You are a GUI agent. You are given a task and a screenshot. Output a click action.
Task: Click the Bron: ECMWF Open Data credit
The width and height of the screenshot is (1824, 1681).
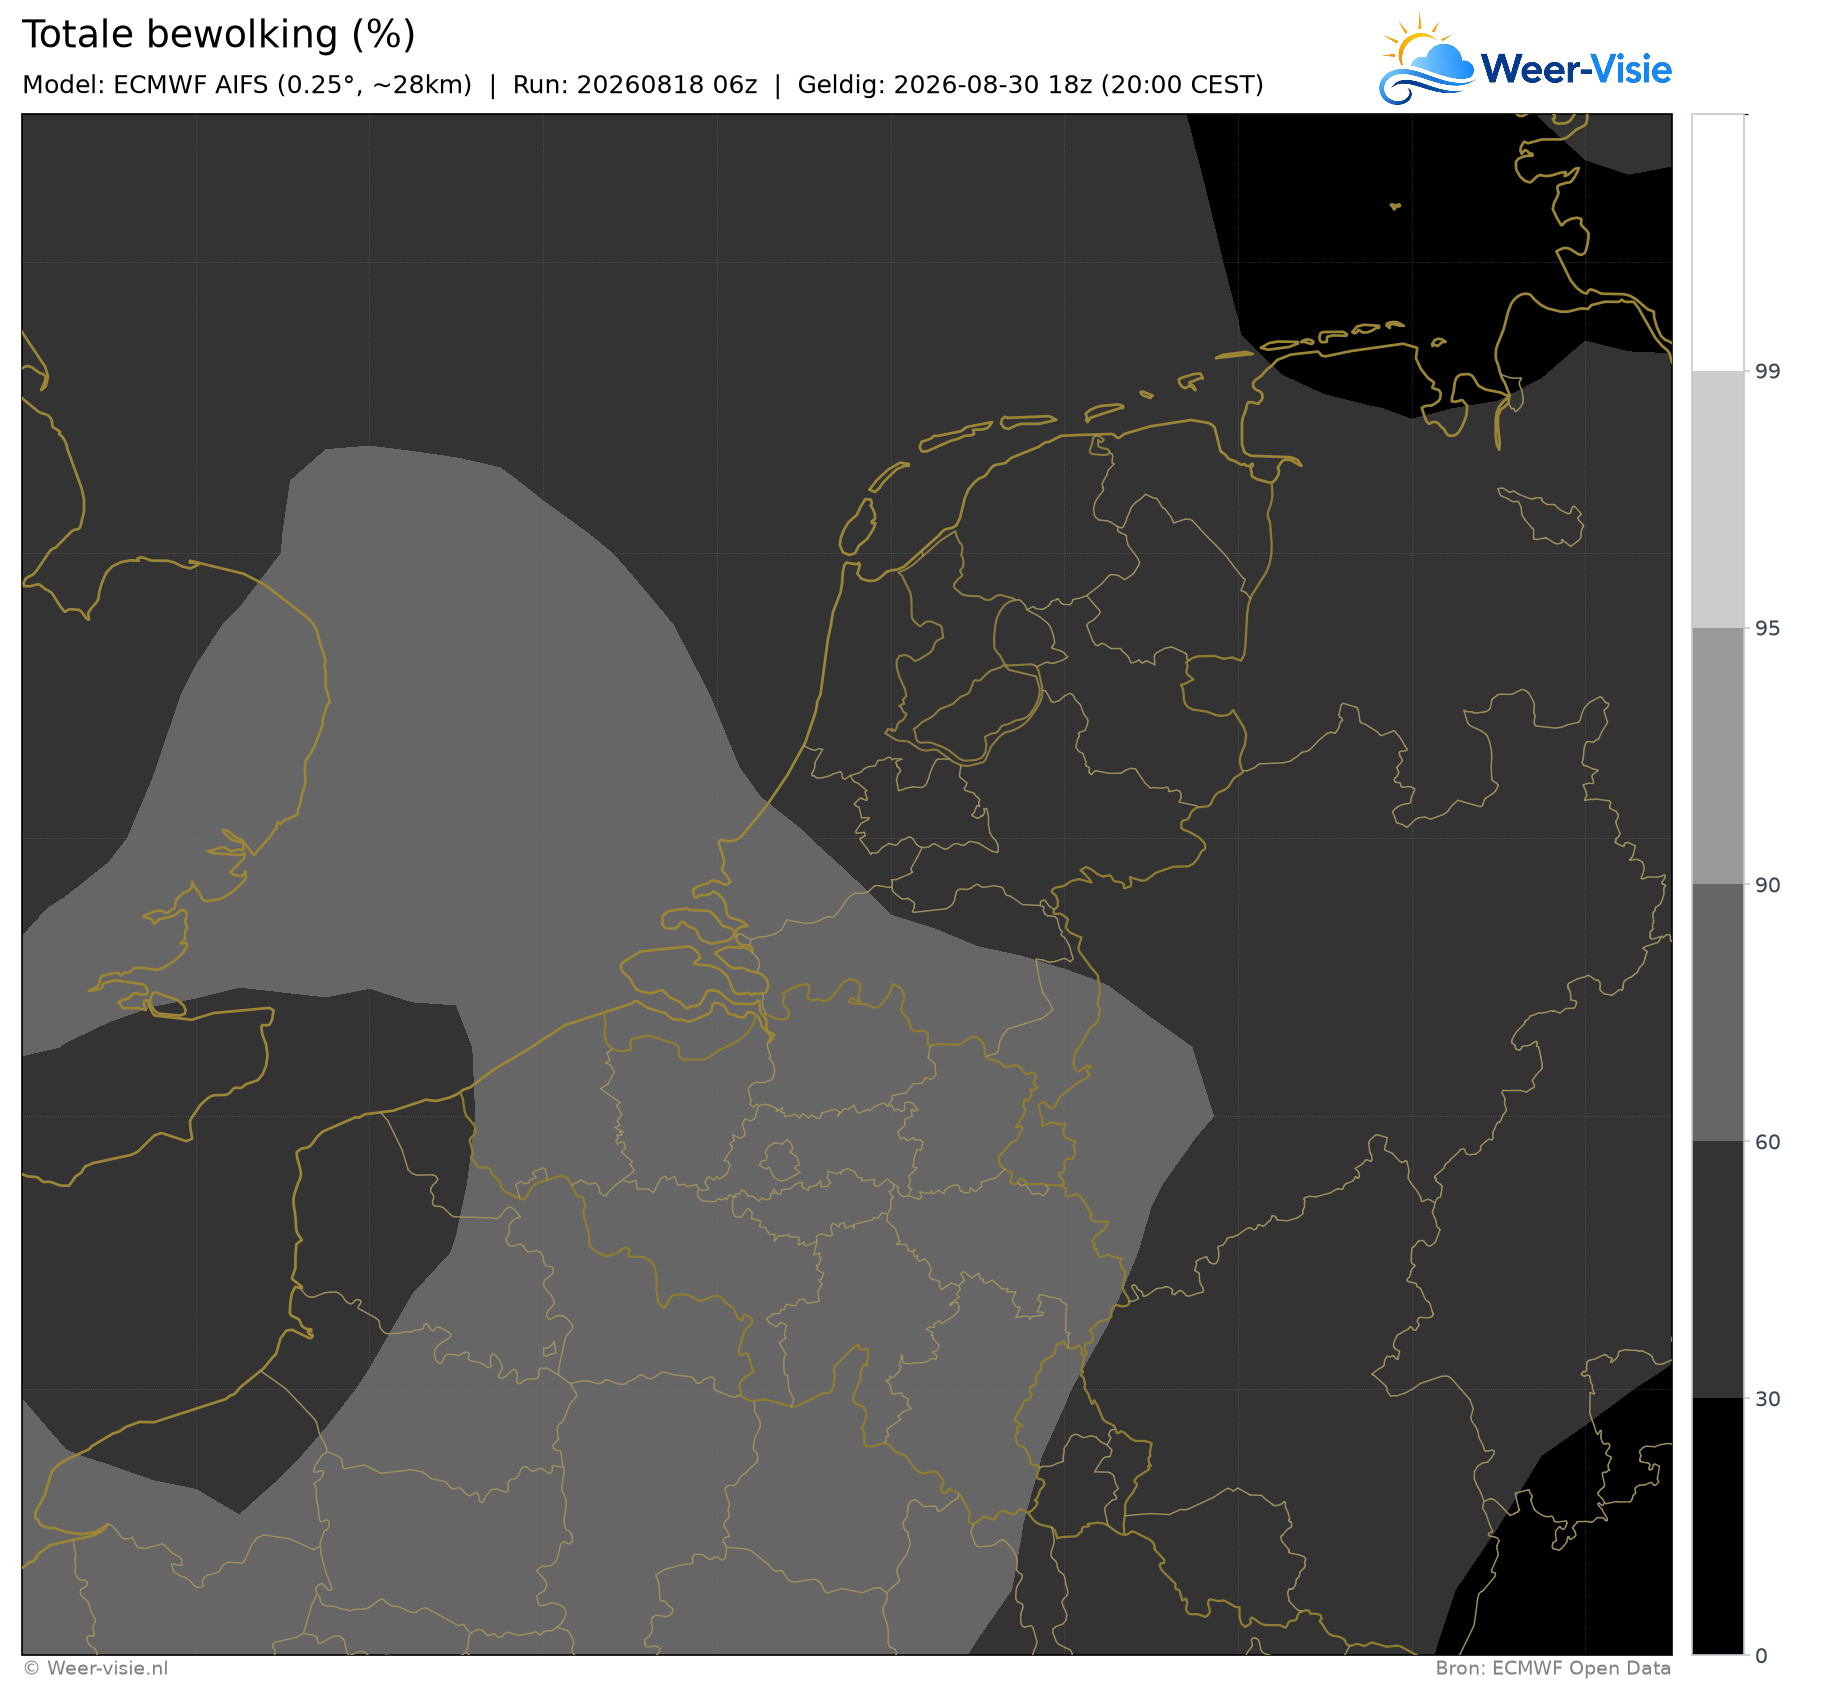[1553, 1668]
